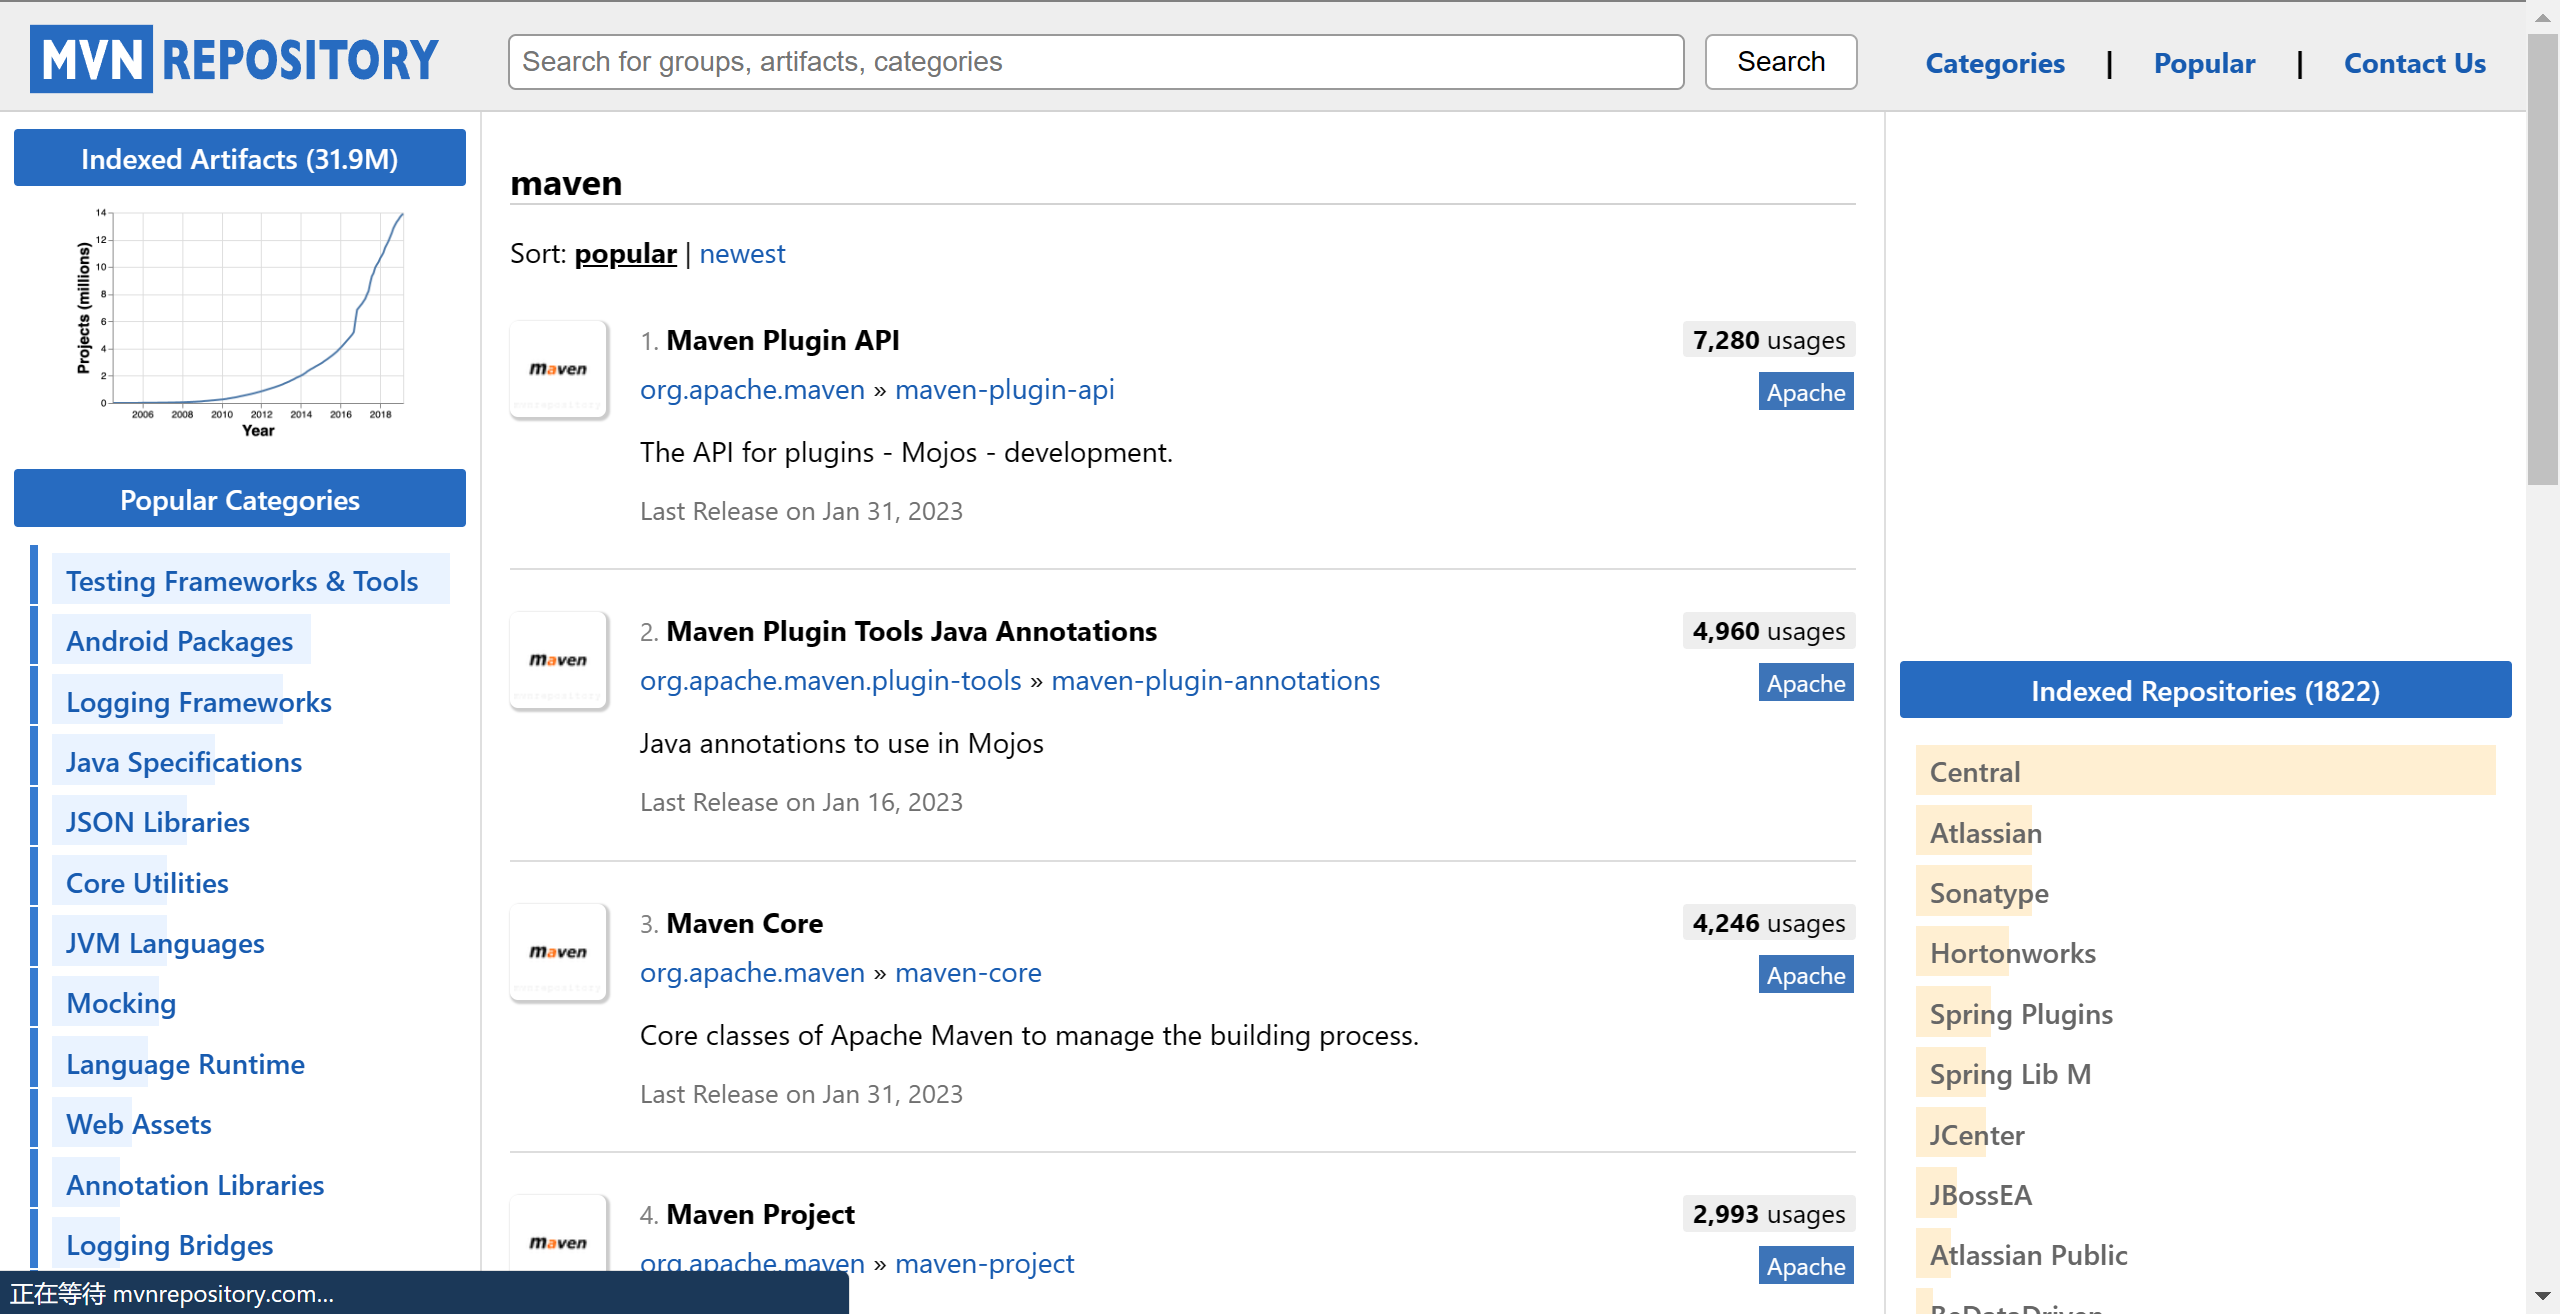Viewport: 2560px width, 1314px height.
Task: Click the Maven Plugin Tools Java Annotations logo
Action: (559, 661)
